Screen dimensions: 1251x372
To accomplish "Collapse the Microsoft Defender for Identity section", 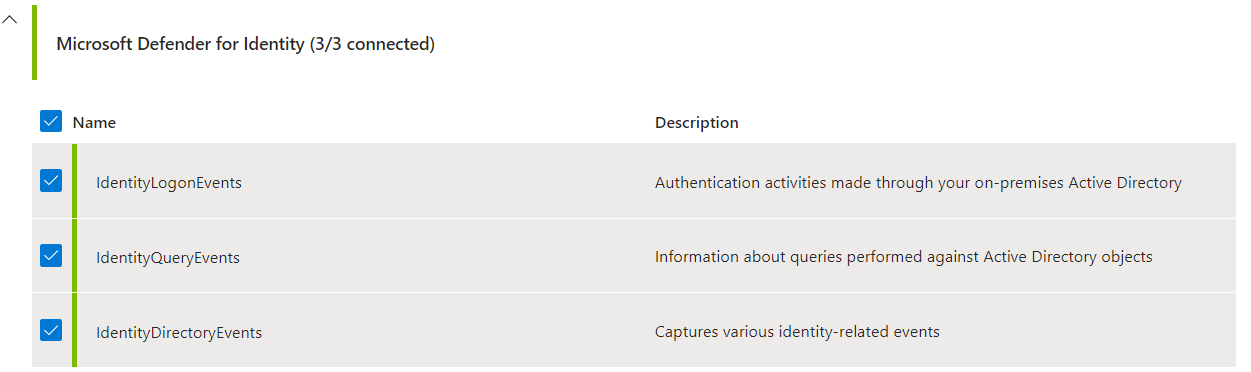I will (10, 19).
